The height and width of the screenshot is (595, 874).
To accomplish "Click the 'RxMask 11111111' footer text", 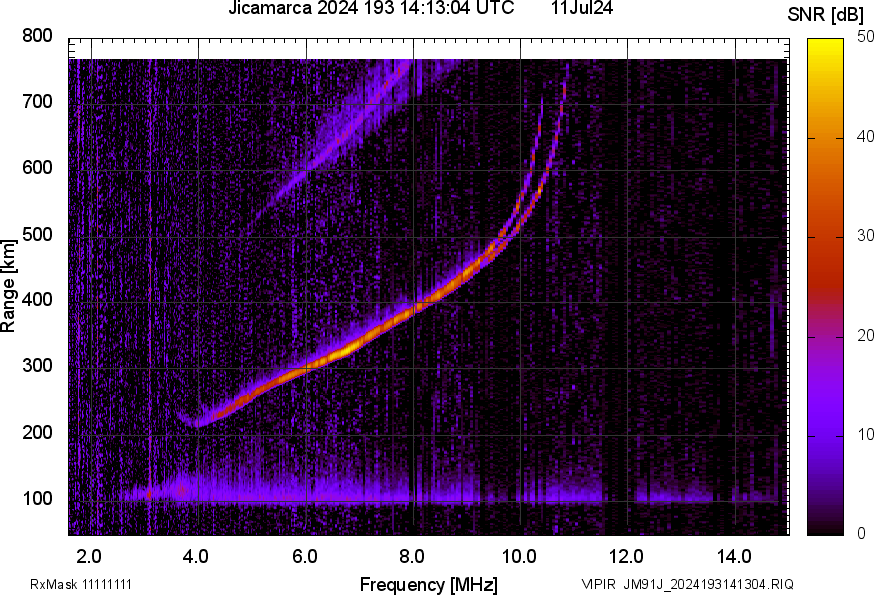I will (x=81, y=584).
